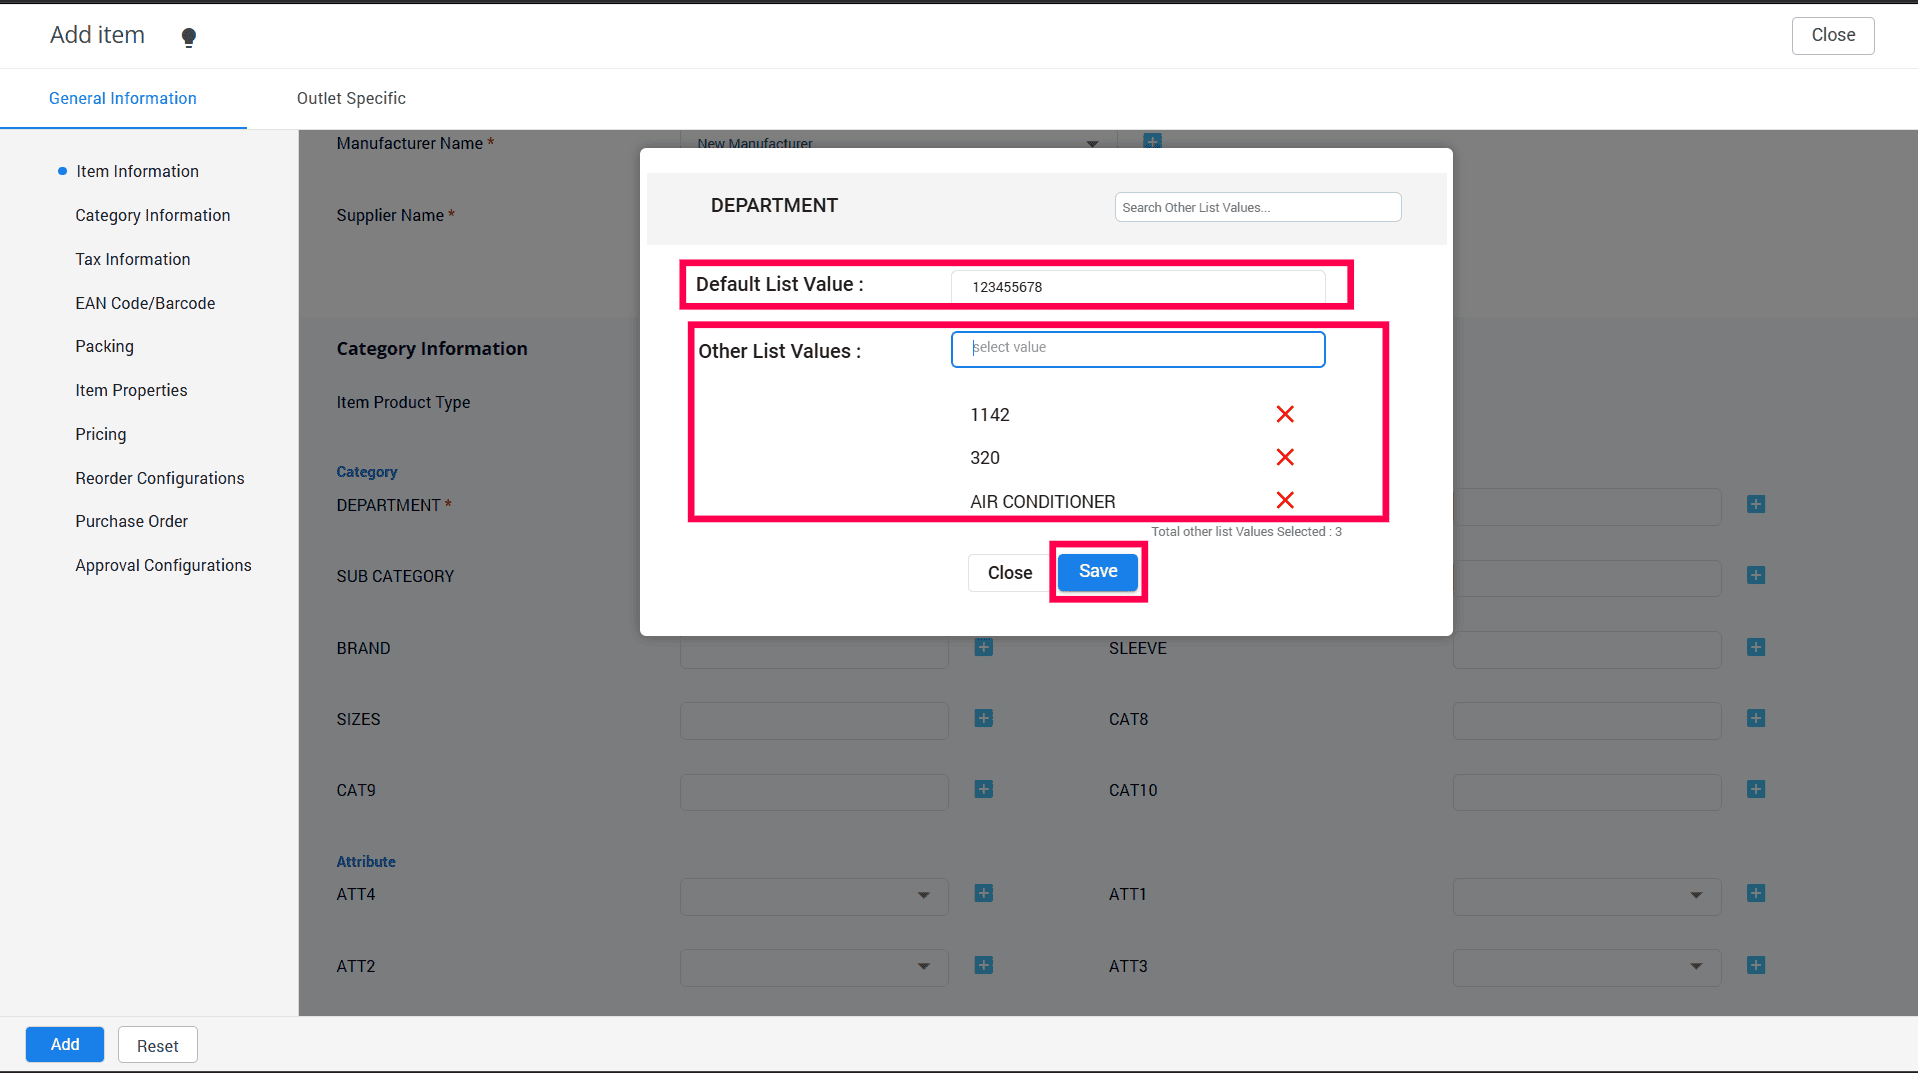Click the plus icon next to ATT2 dropdown
Image resolution: width=1918 pixels, height=1073 pixels.
(984, 965)
